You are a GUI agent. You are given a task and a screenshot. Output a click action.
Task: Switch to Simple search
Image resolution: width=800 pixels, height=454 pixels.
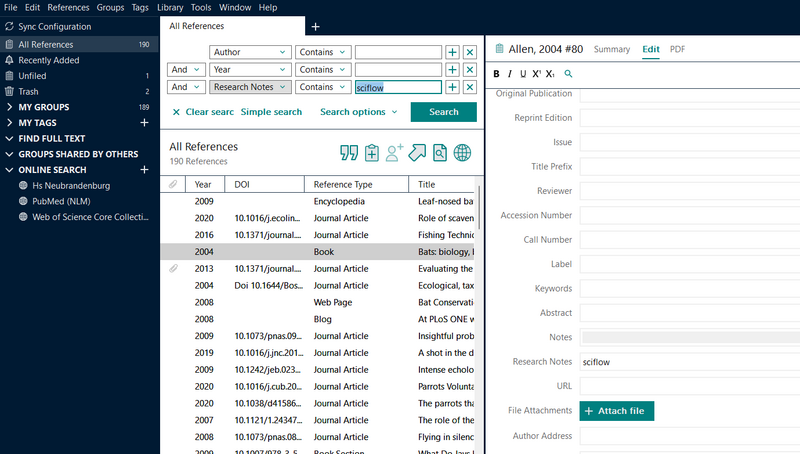click(x=271, y=112)
